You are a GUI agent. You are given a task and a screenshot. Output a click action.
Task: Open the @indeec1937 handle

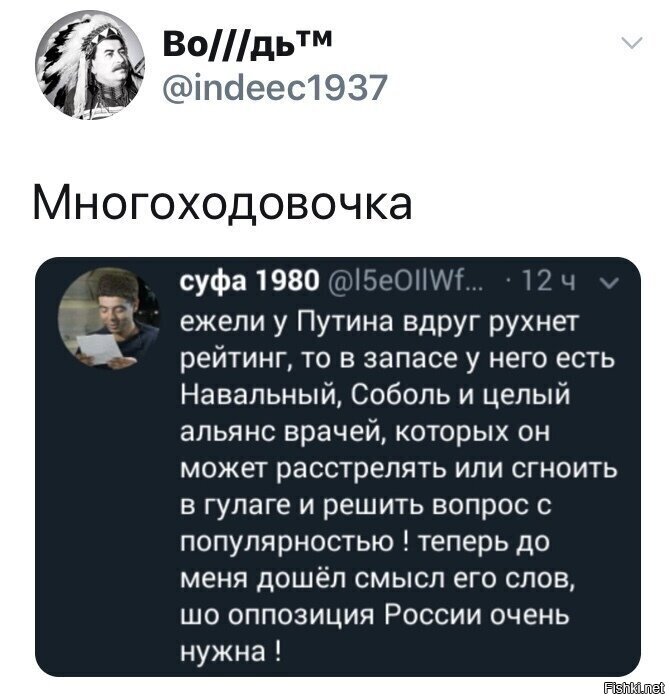[x=274, y=87]
